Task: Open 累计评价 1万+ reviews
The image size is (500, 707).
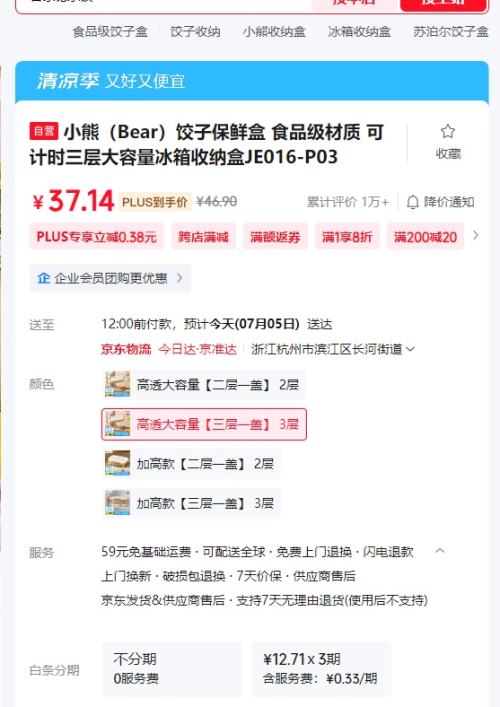Action: (x=348, y=202)
